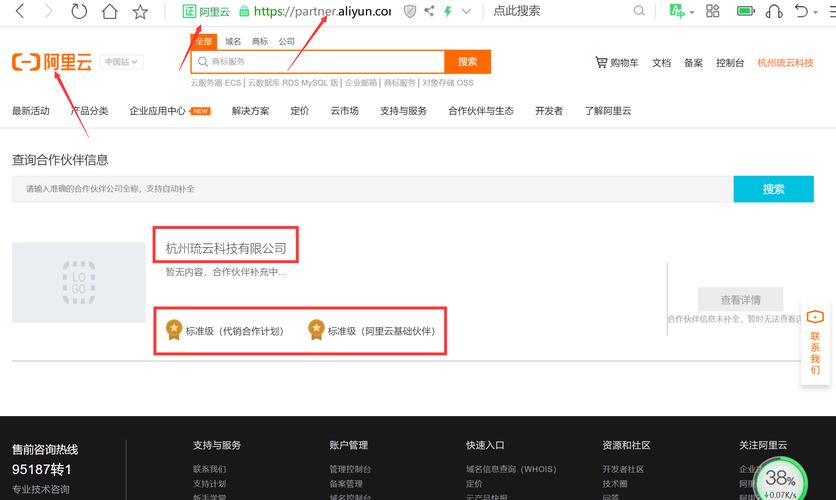Open the 联系我们 floating contact widget
This screenshot has height=500, width=836.
pyautogui.click(x=815, y=343)
